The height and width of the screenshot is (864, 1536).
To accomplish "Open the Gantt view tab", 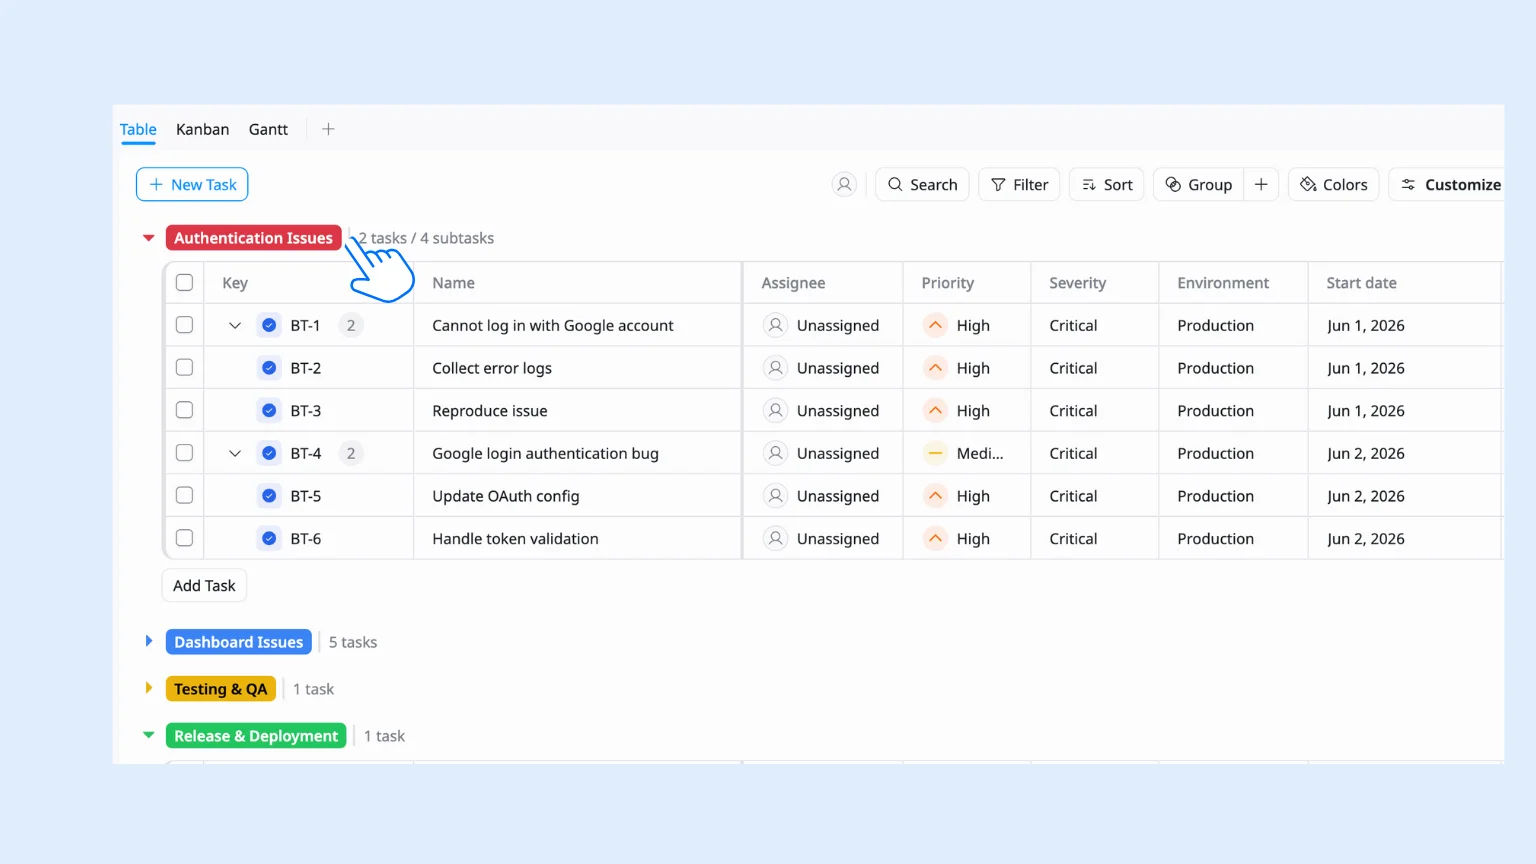I will [x=268, y=129].
